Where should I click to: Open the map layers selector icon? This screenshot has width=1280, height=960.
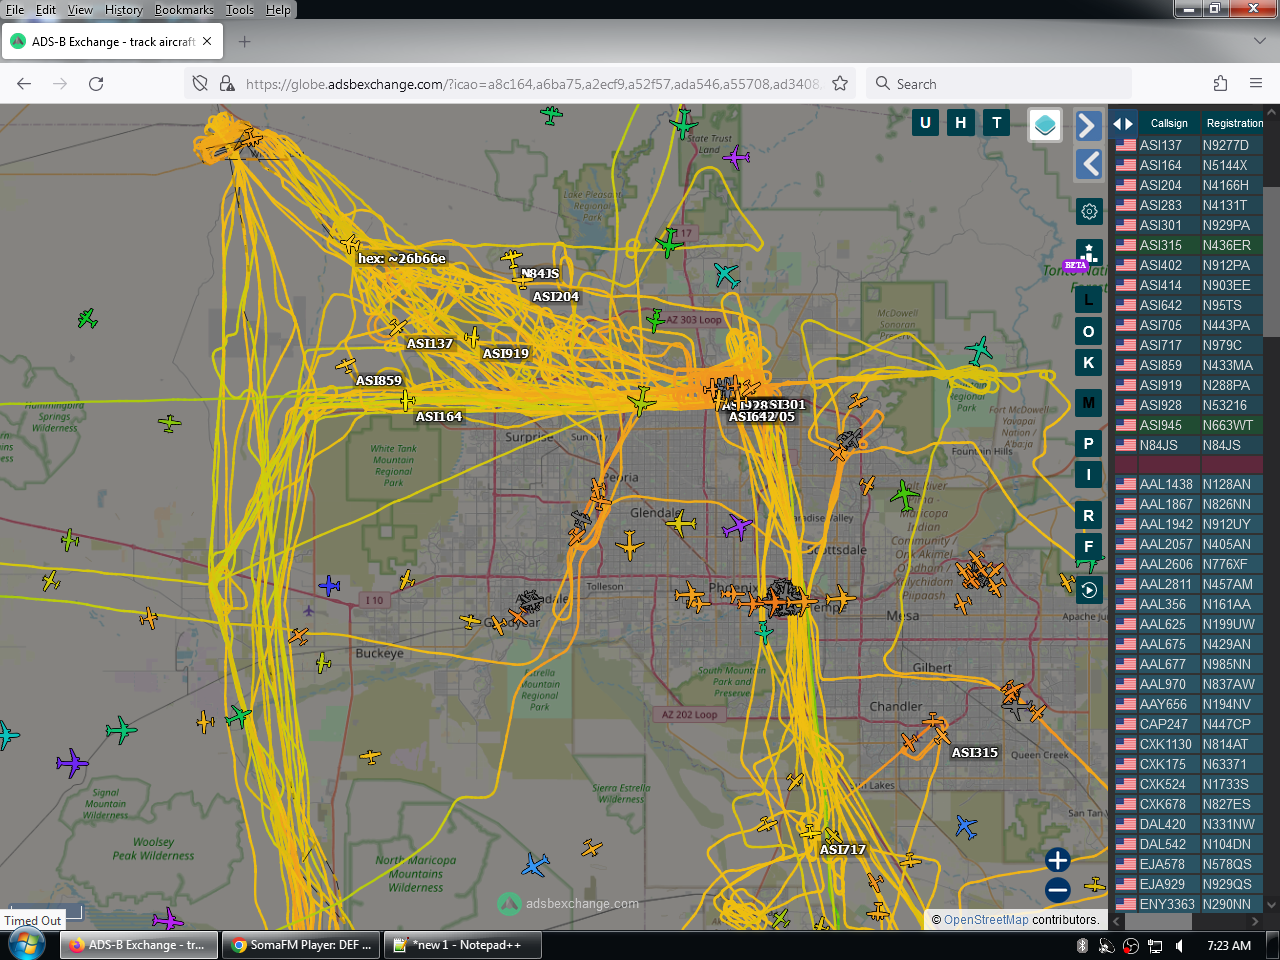pyautogui.click(x=1045, y=125)
